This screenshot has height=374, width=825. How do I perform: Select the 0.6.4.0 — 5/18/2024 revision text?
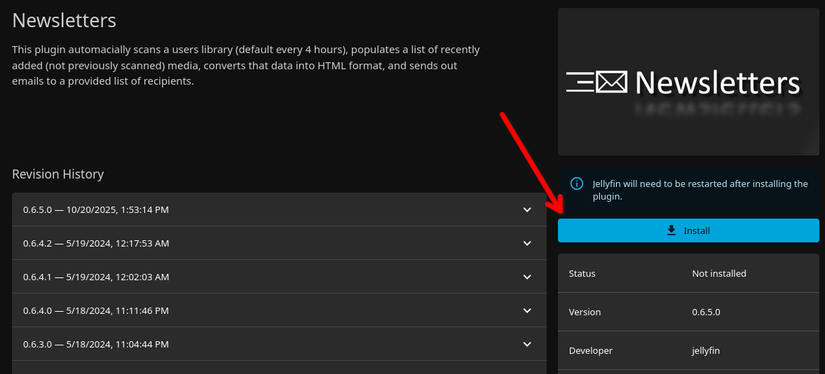click(x=96, y=311)
